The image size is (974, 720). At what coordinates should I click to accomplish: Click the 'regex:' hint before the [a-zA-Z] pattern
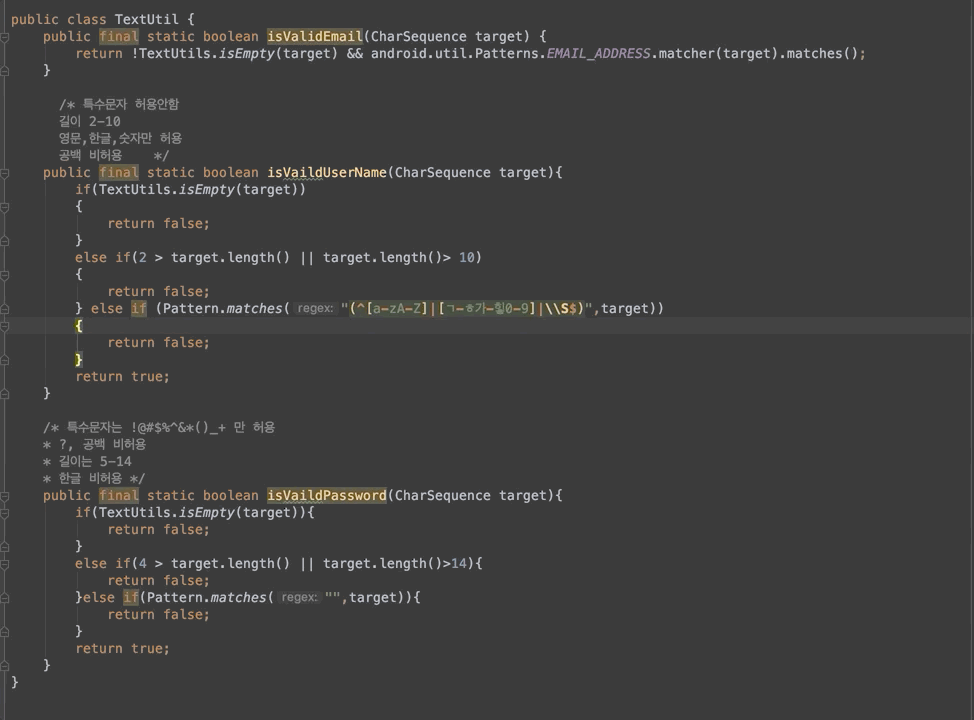click(315, 308)
